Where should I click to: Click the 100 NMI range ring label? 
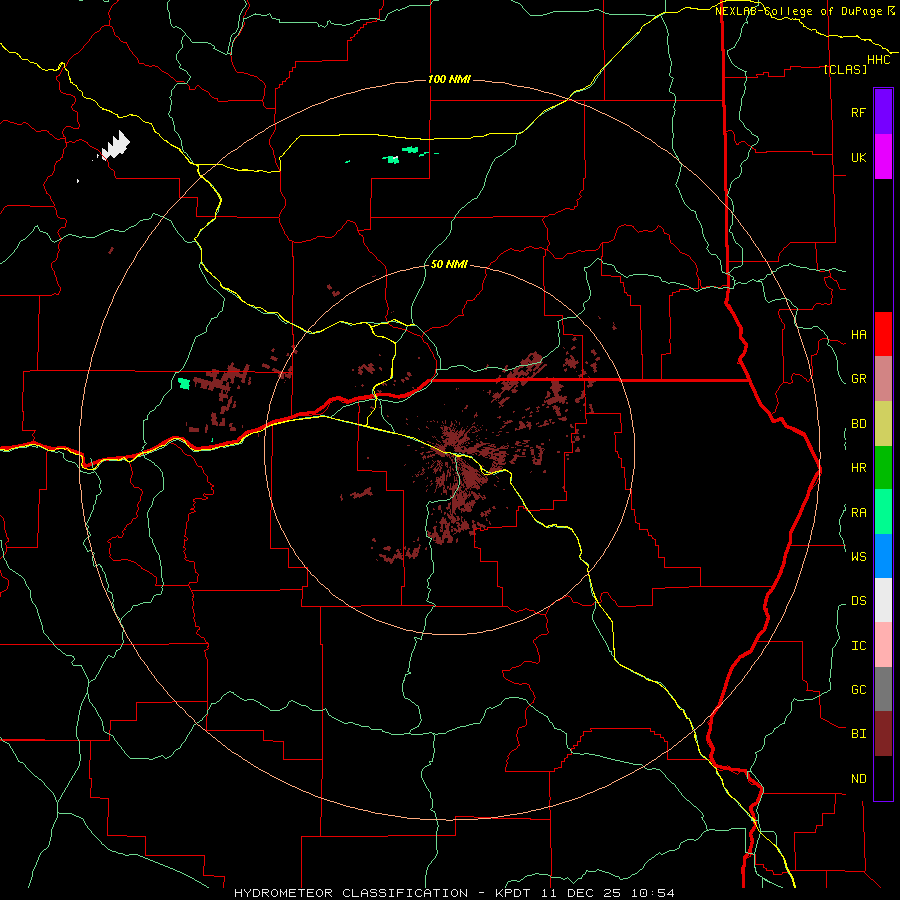(449, 79)
